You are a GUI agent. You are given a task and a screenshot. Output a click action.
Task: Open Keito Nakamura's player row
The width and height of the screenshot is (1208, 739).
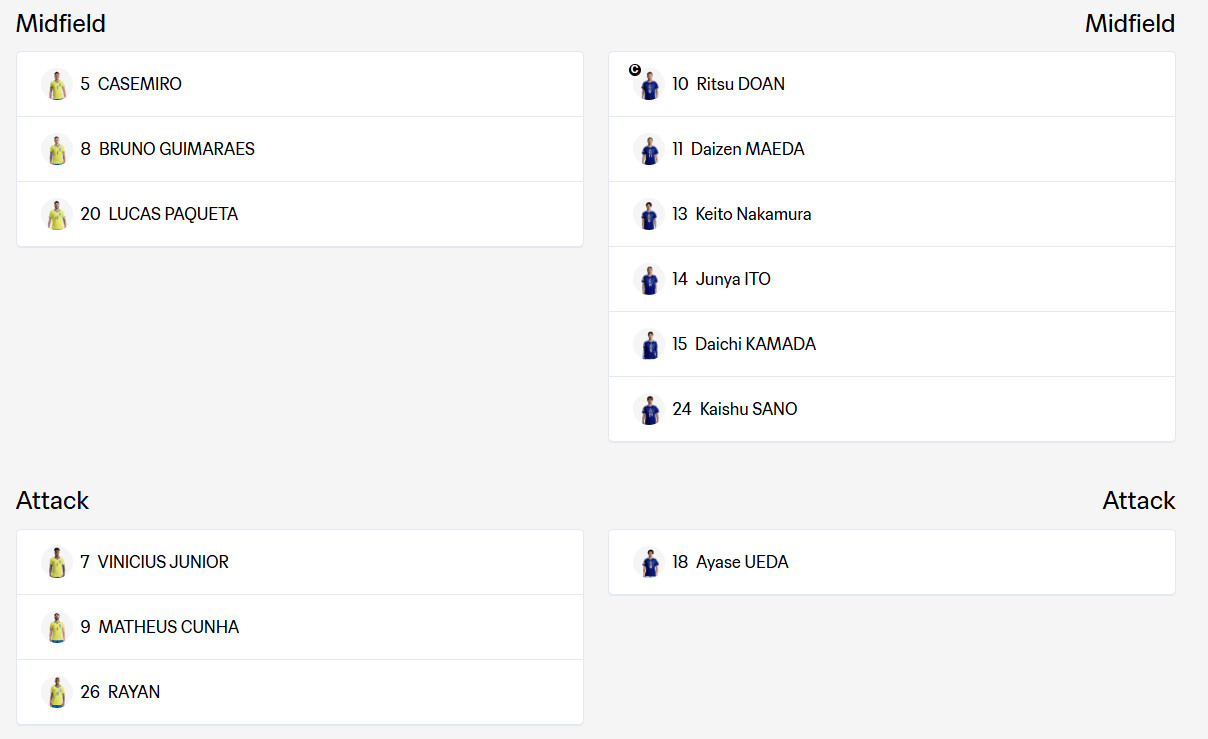(892, 214)
